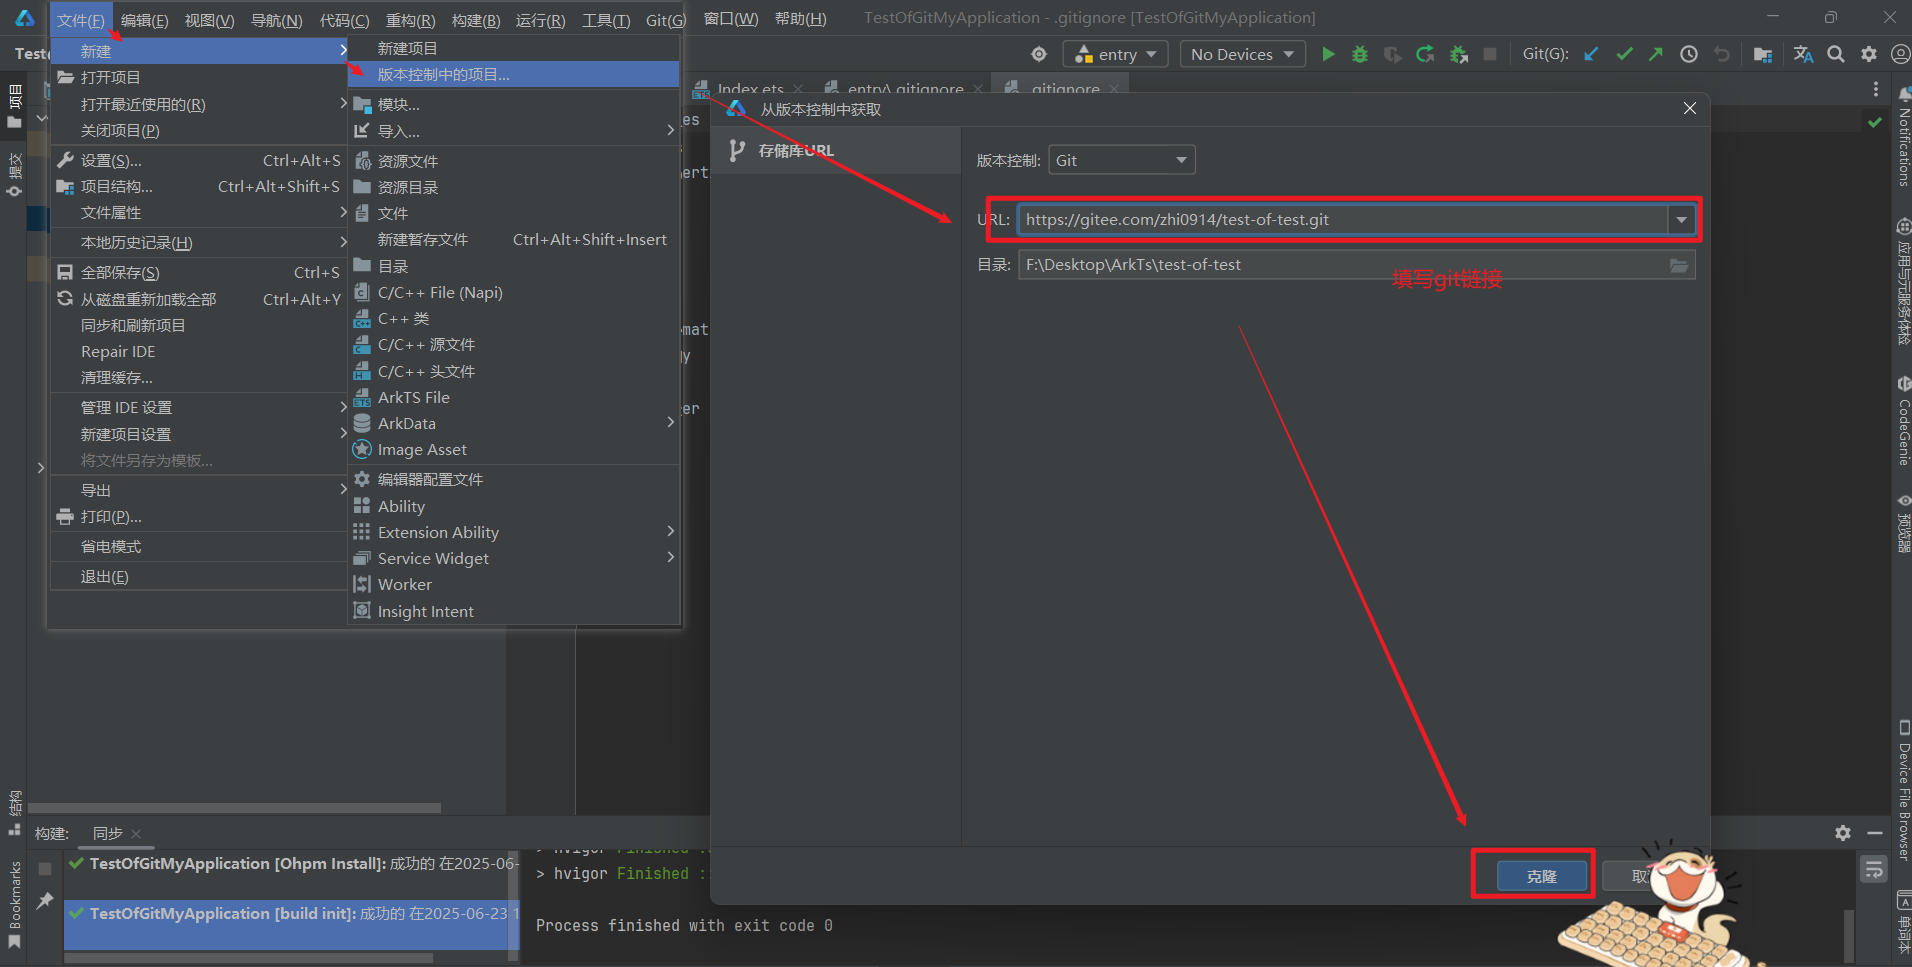Open the version control Git dropdown

[1121, 160]
